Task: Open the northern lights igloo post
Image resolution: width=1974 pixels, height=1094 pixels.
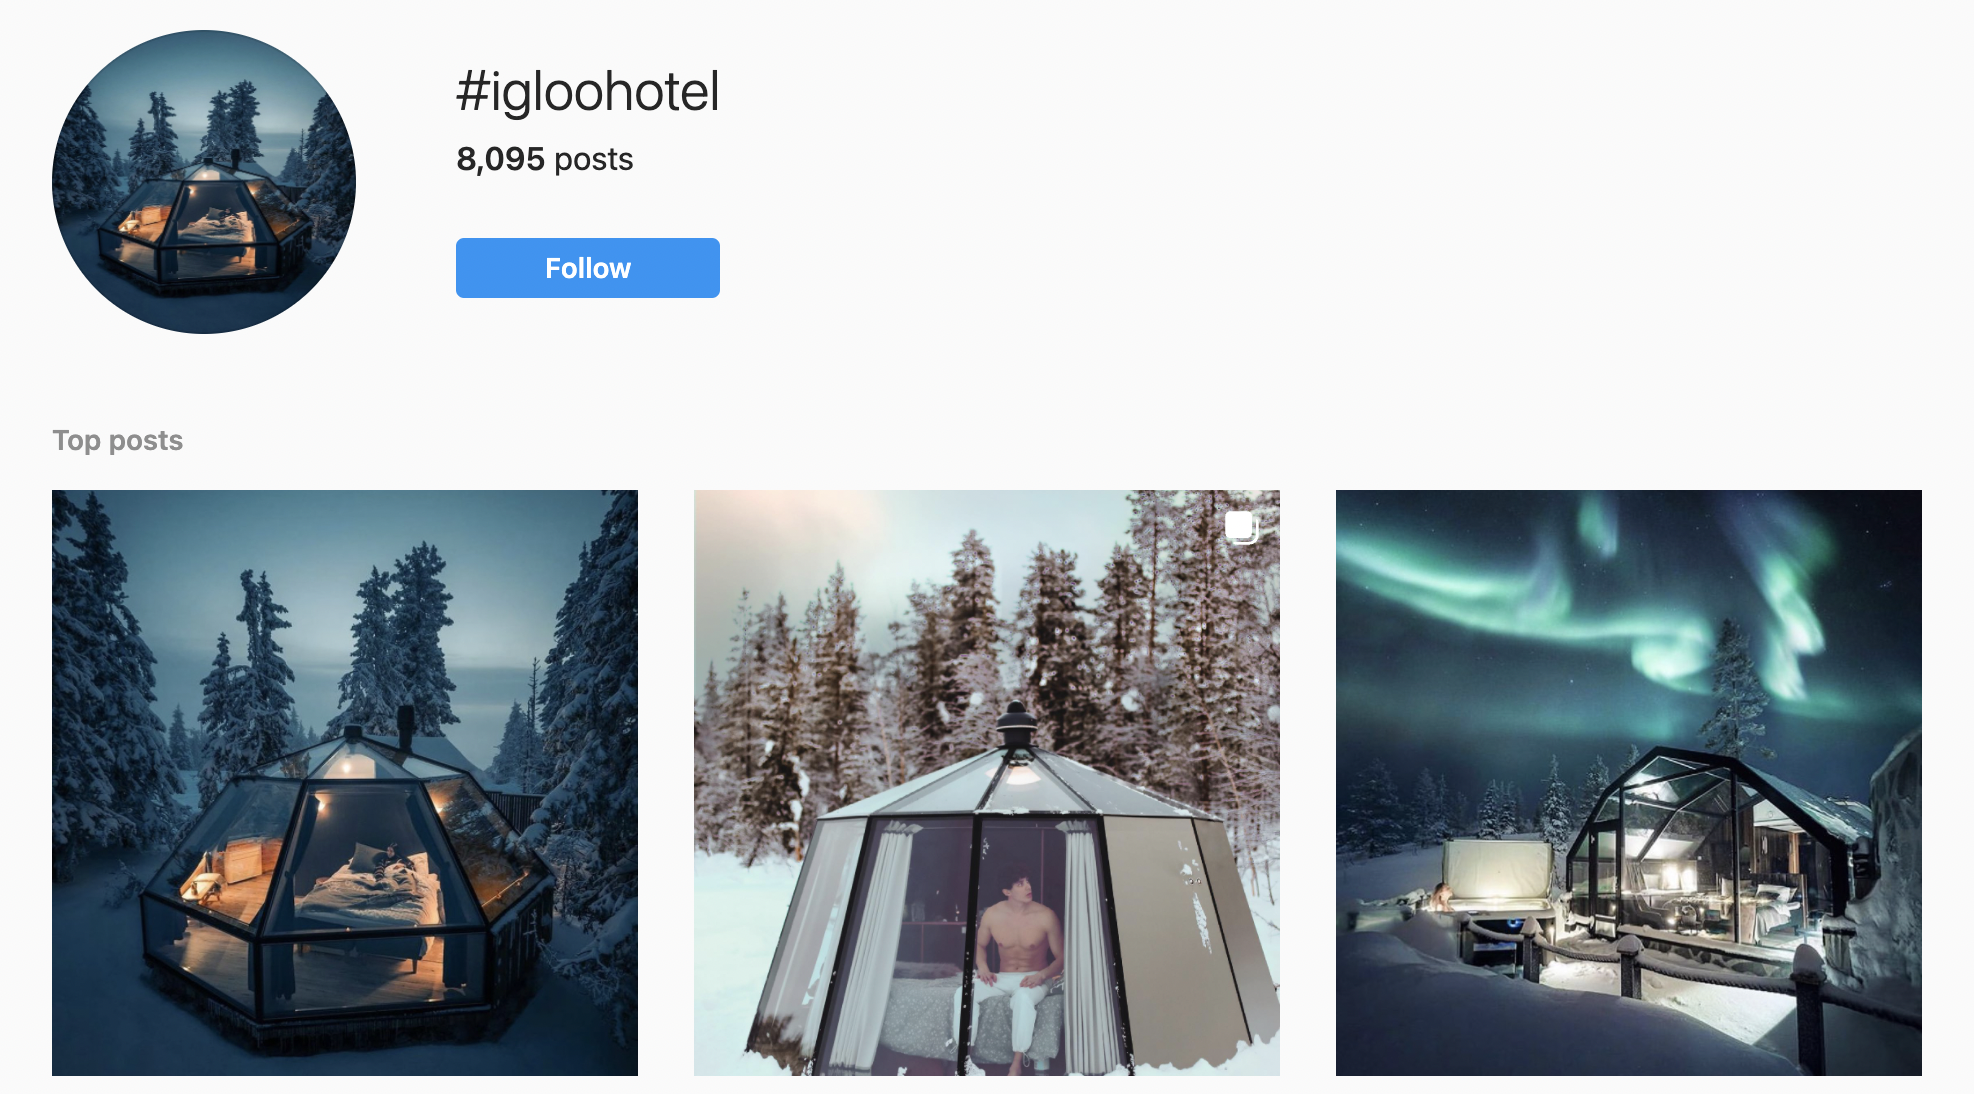Action: coord(1629,783)
